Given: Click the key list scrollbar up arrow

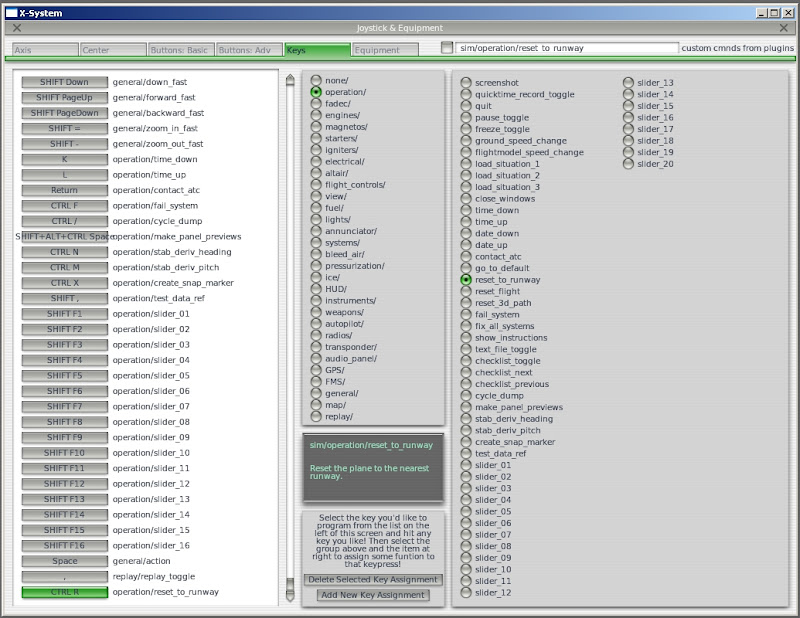Looking at the screenshot, I should [x=290, y=79].
